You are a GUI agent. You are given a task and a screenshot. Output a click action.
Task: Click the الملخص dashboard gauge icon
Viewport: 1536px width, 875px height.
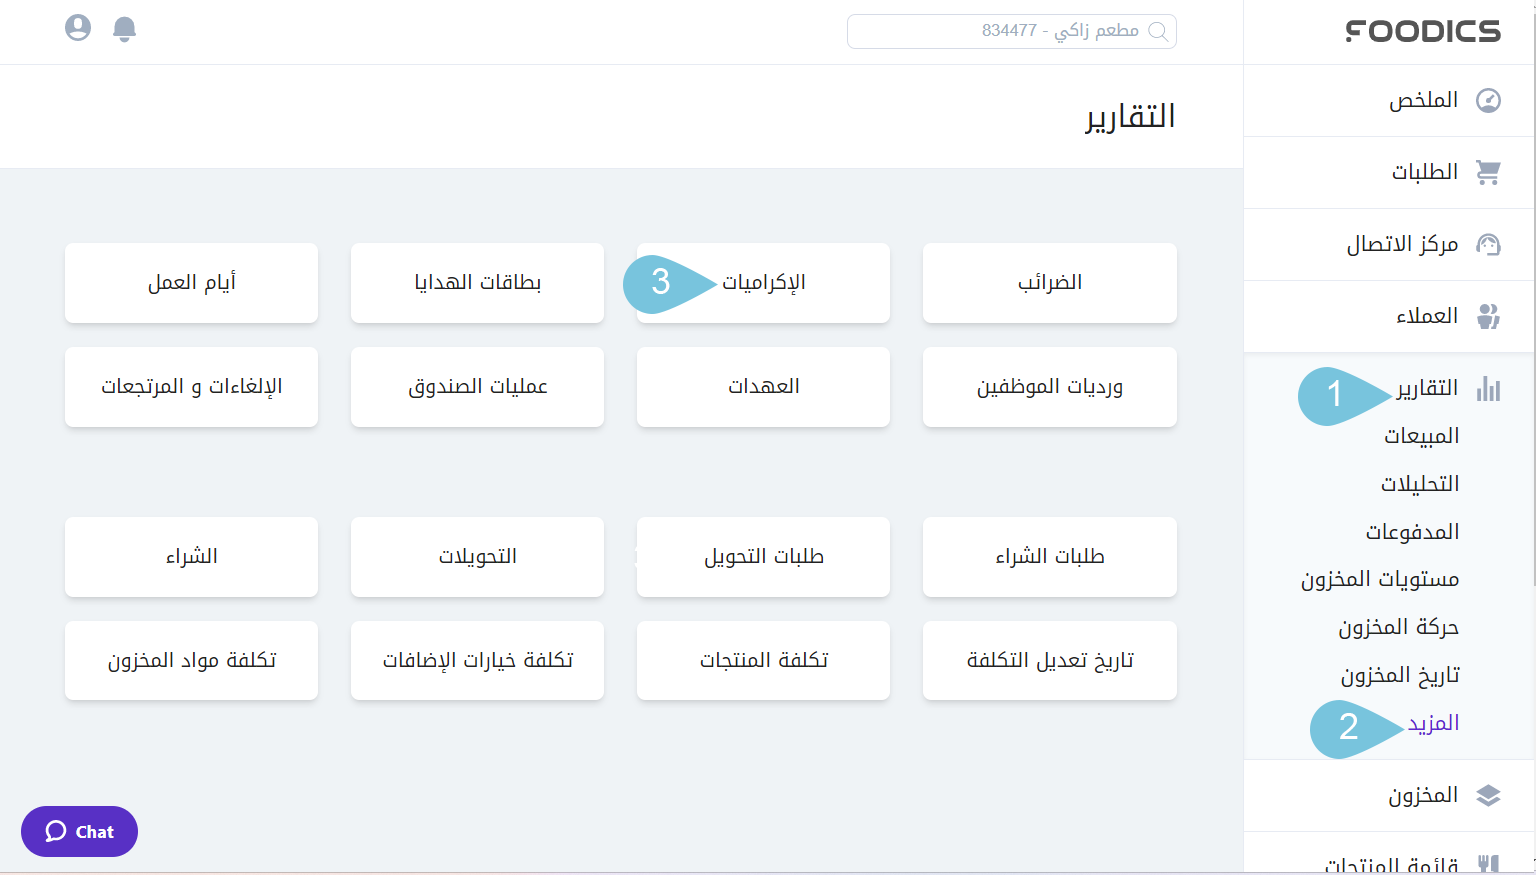(x=1489, y=101)
